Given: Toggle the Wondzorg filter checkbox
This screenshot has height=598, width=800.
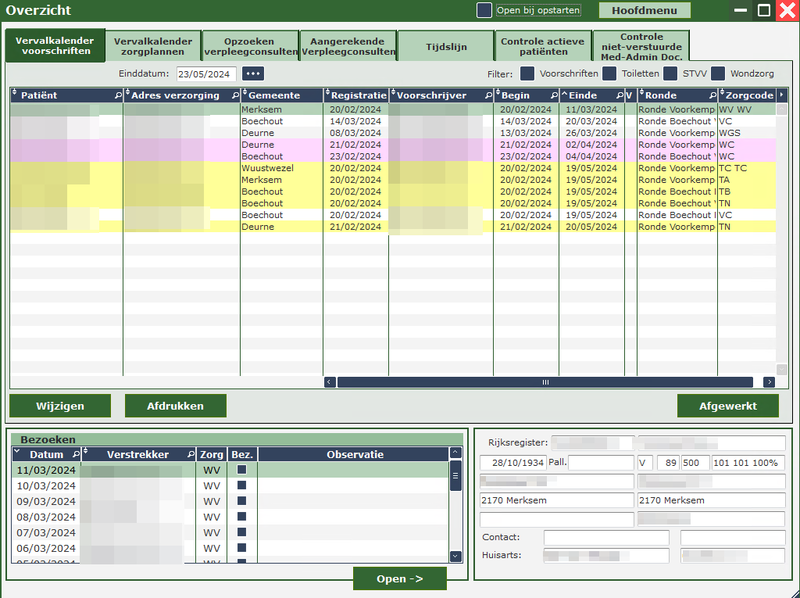Looking at the screenshot, I should [x=718, y=73].
